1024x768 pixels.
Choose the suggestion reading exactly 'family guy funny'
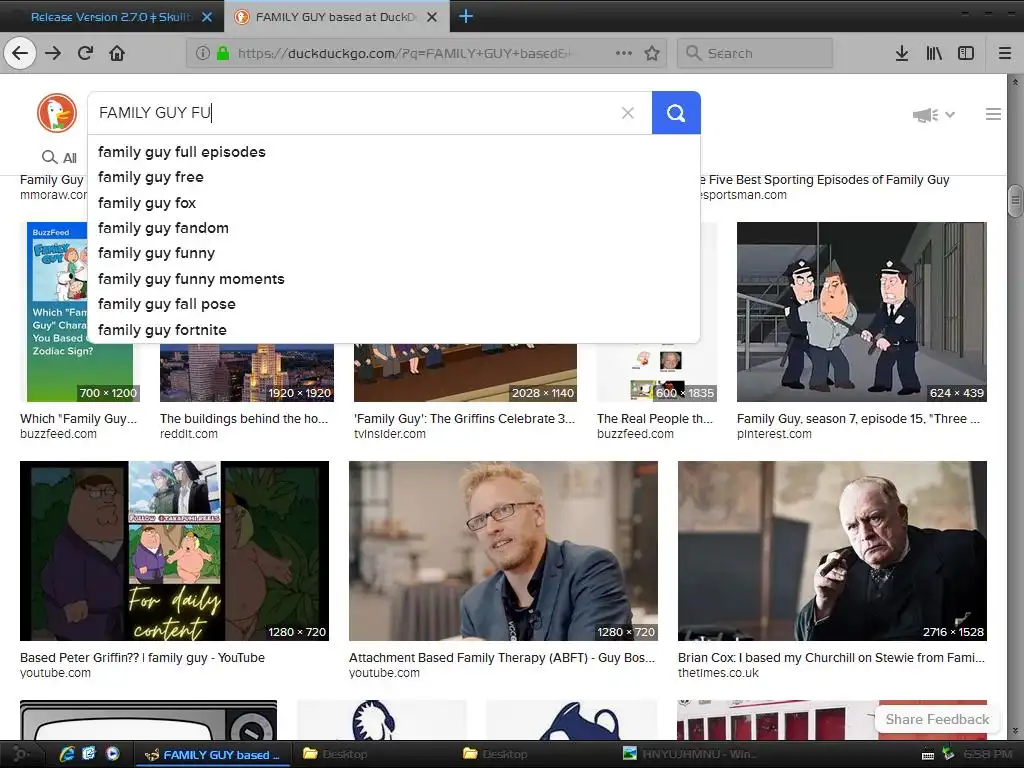[x=394, y=253]
